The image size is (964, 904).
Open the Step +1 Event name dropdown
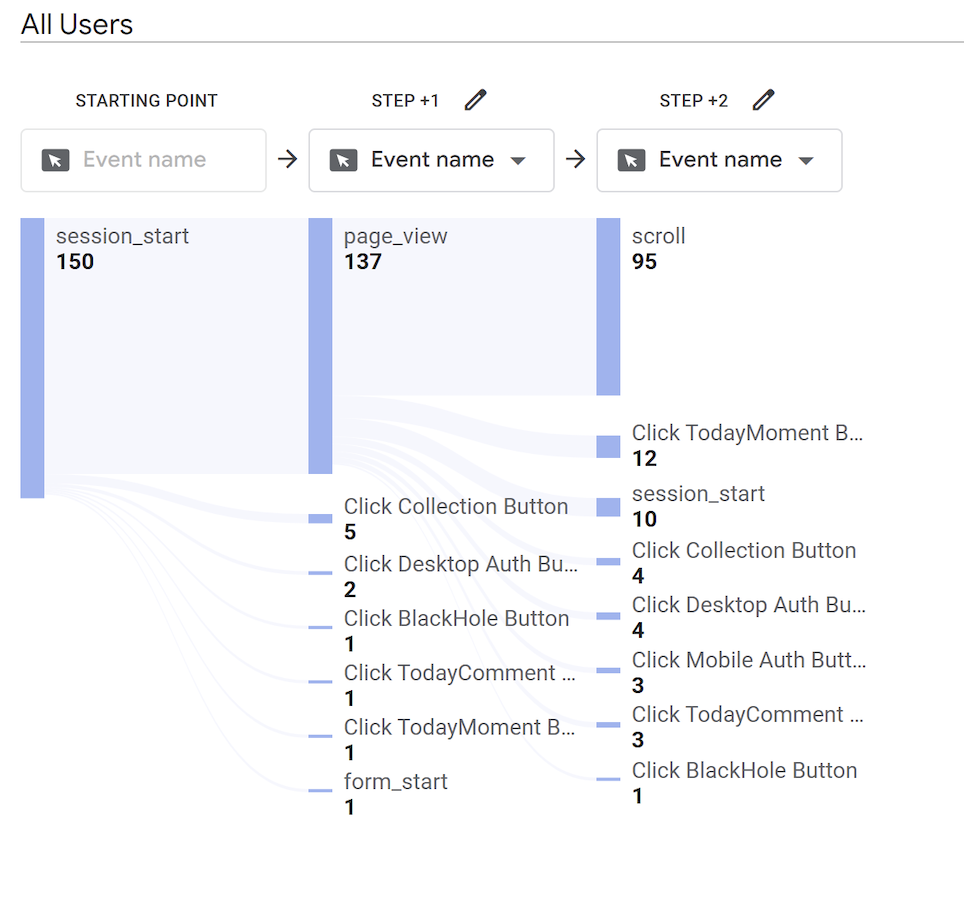click(x=518, y=161)
